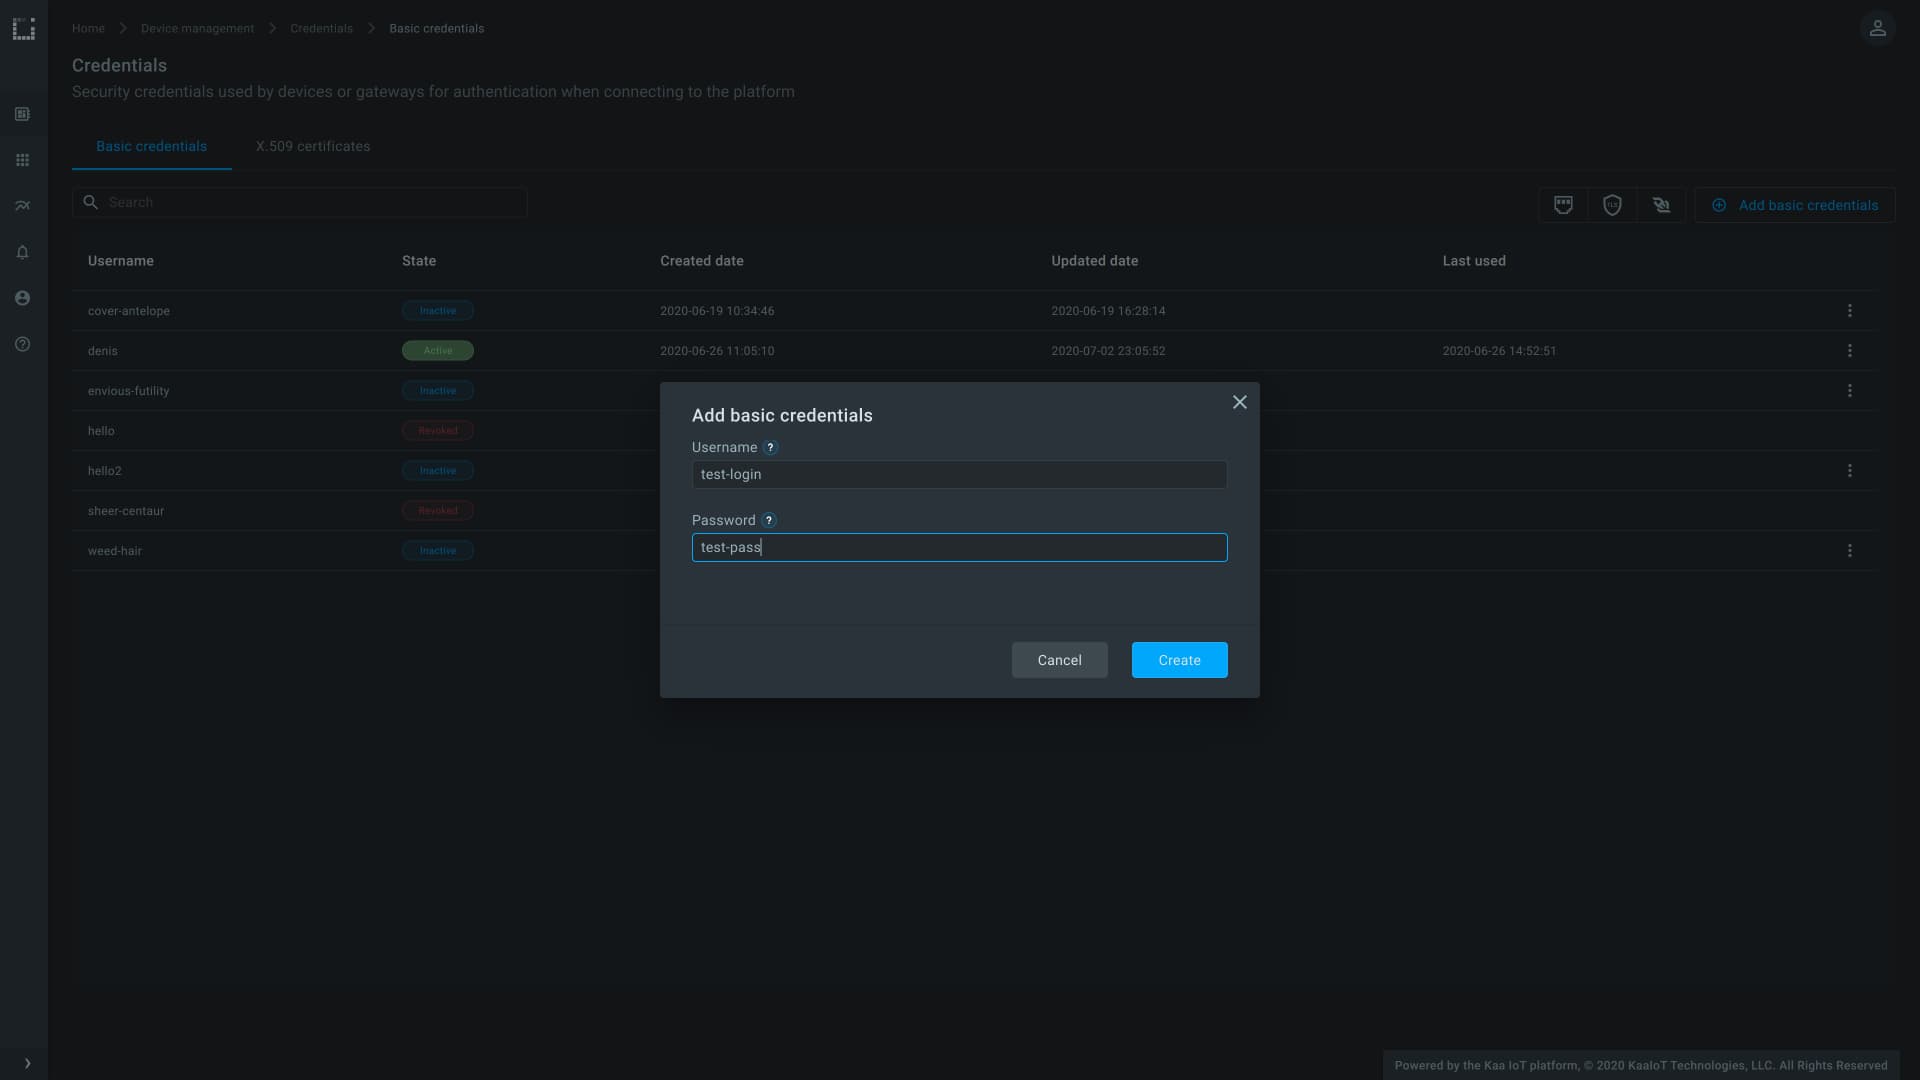Open the analytics chart sidebar icon
The image size is (1920, 1080).
pos(22,206)
